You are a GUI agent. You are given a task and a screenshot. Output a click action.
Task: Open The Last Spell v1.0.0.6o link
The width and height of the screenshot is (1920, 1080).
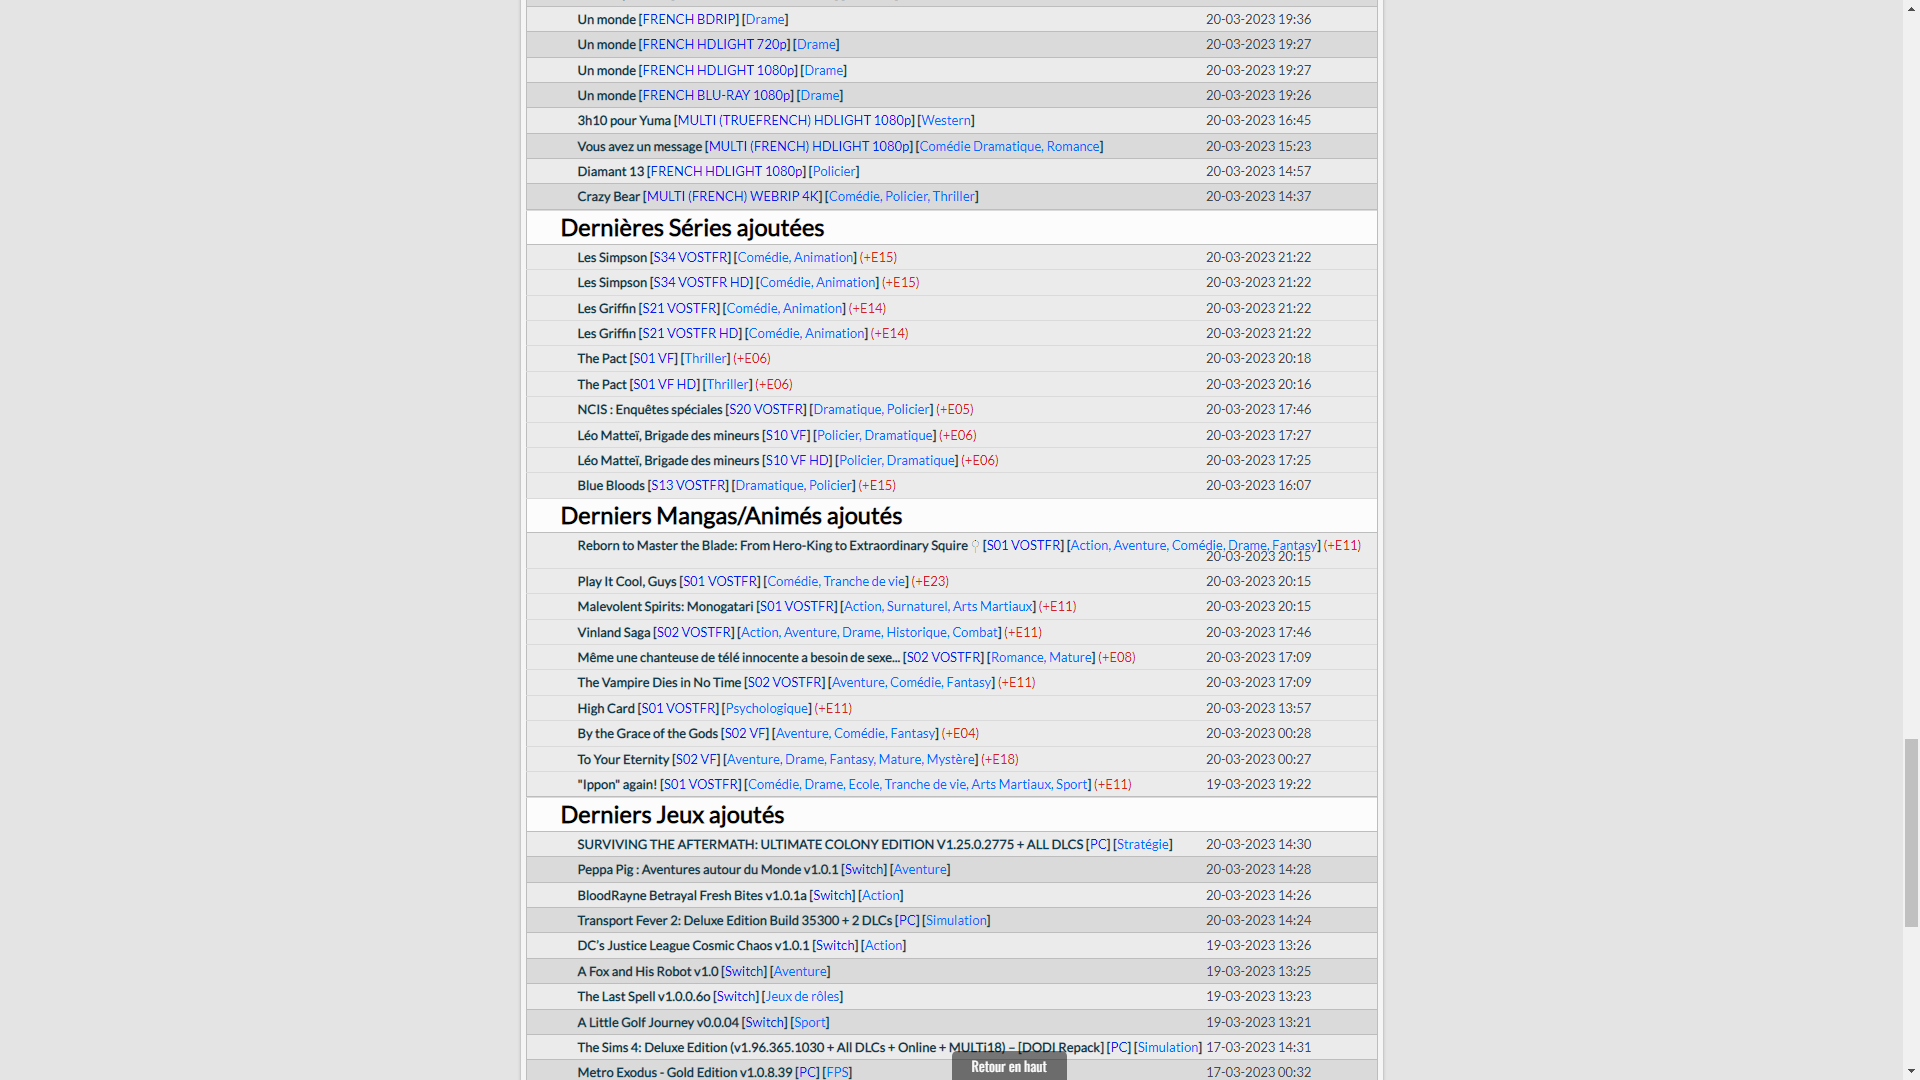[643, 996]
